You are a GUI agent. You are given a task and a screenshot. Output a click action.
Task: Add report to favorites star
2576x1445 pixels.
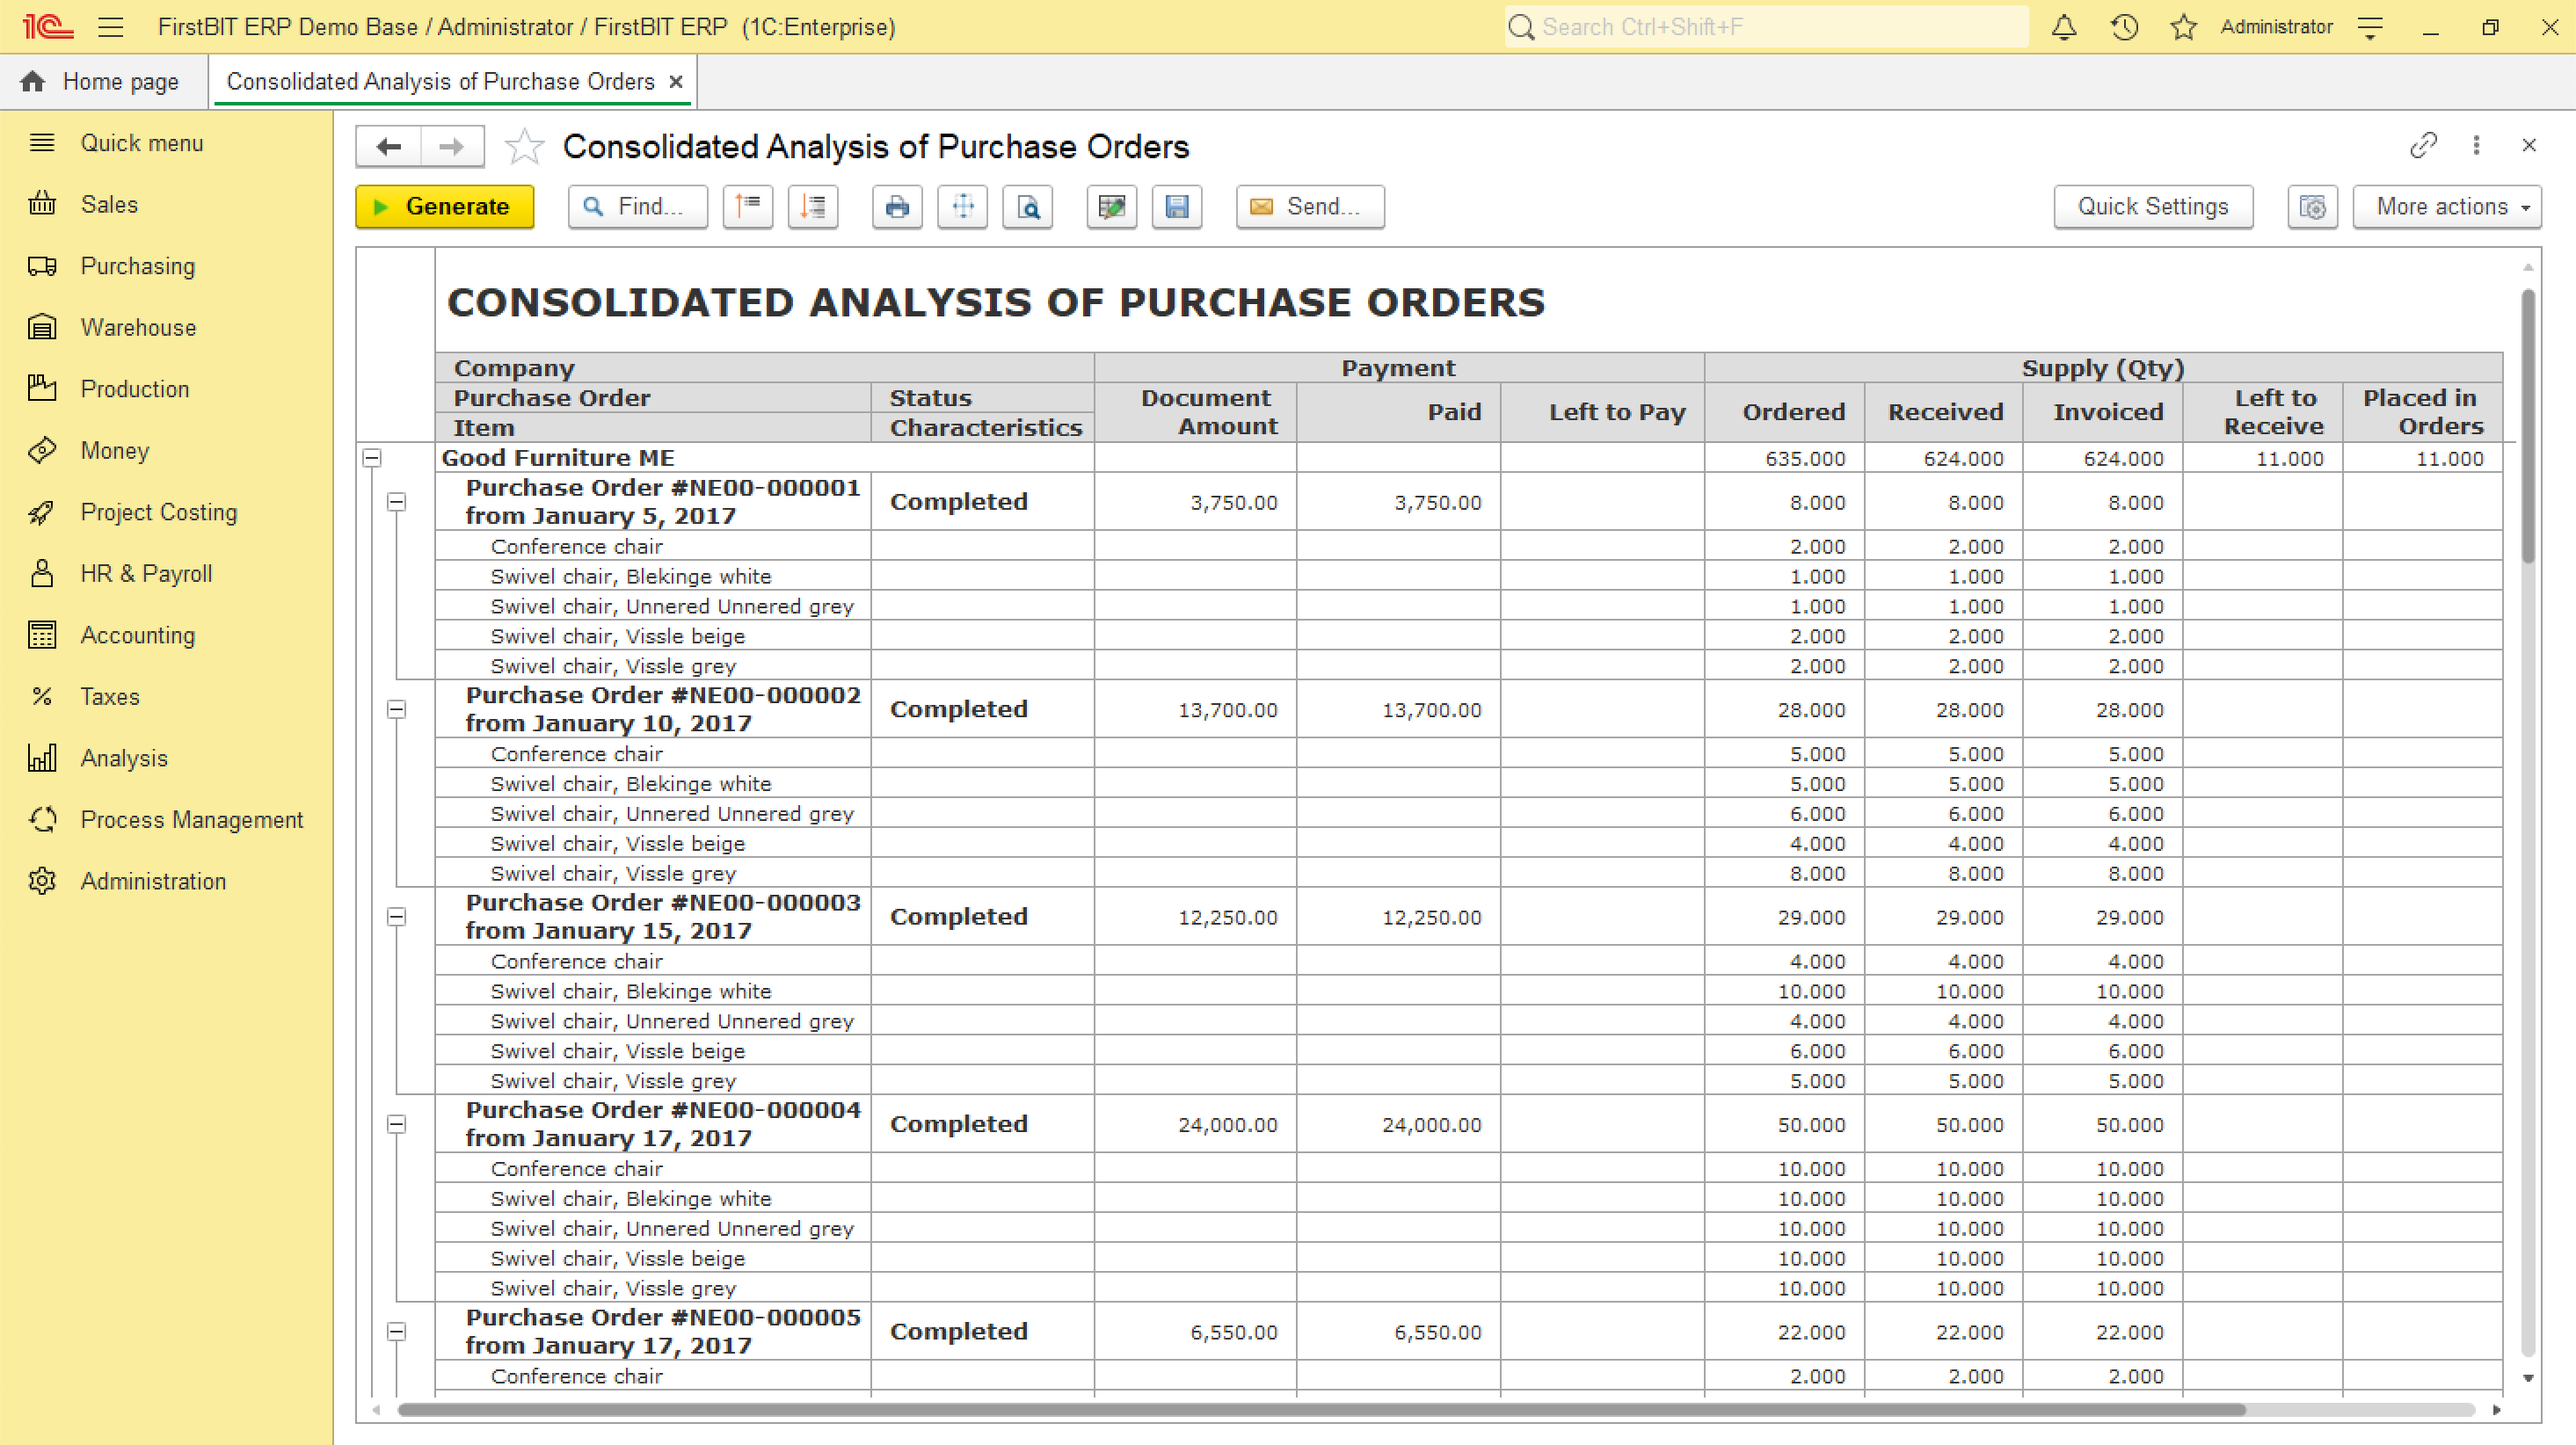524,147
